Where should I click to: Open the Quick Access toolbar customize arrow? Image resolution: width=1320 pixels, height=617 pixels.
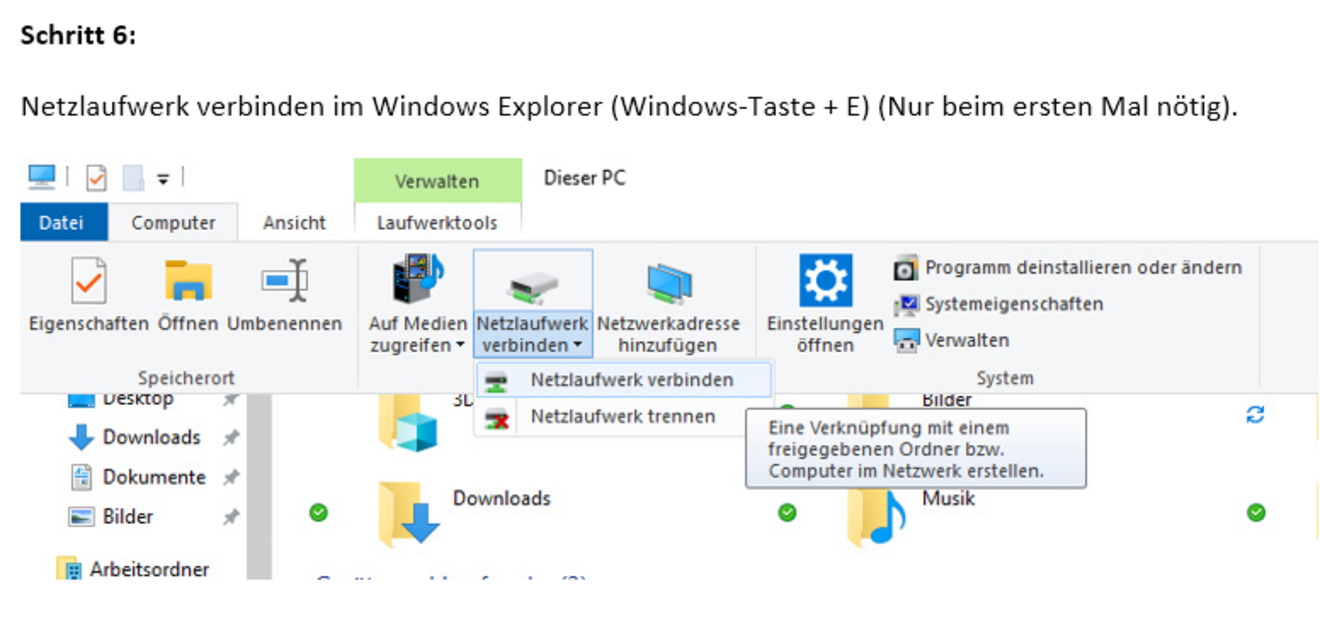click(163, 179)
